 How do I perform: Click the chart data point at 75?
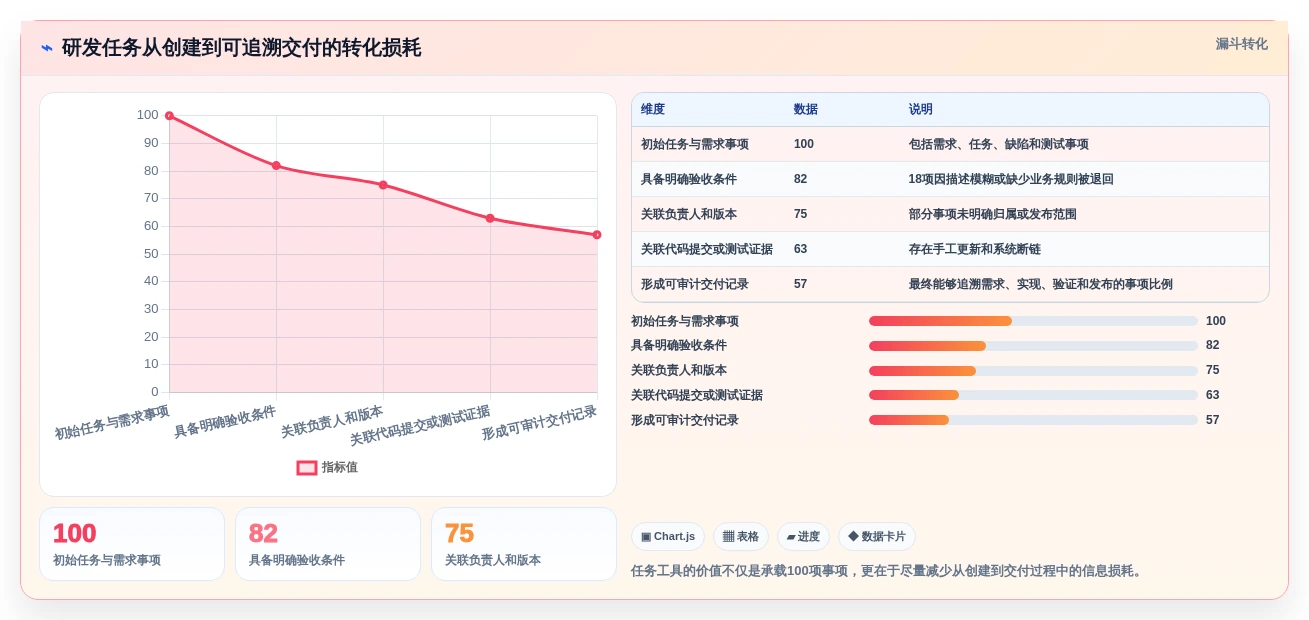tap(383, 185)
